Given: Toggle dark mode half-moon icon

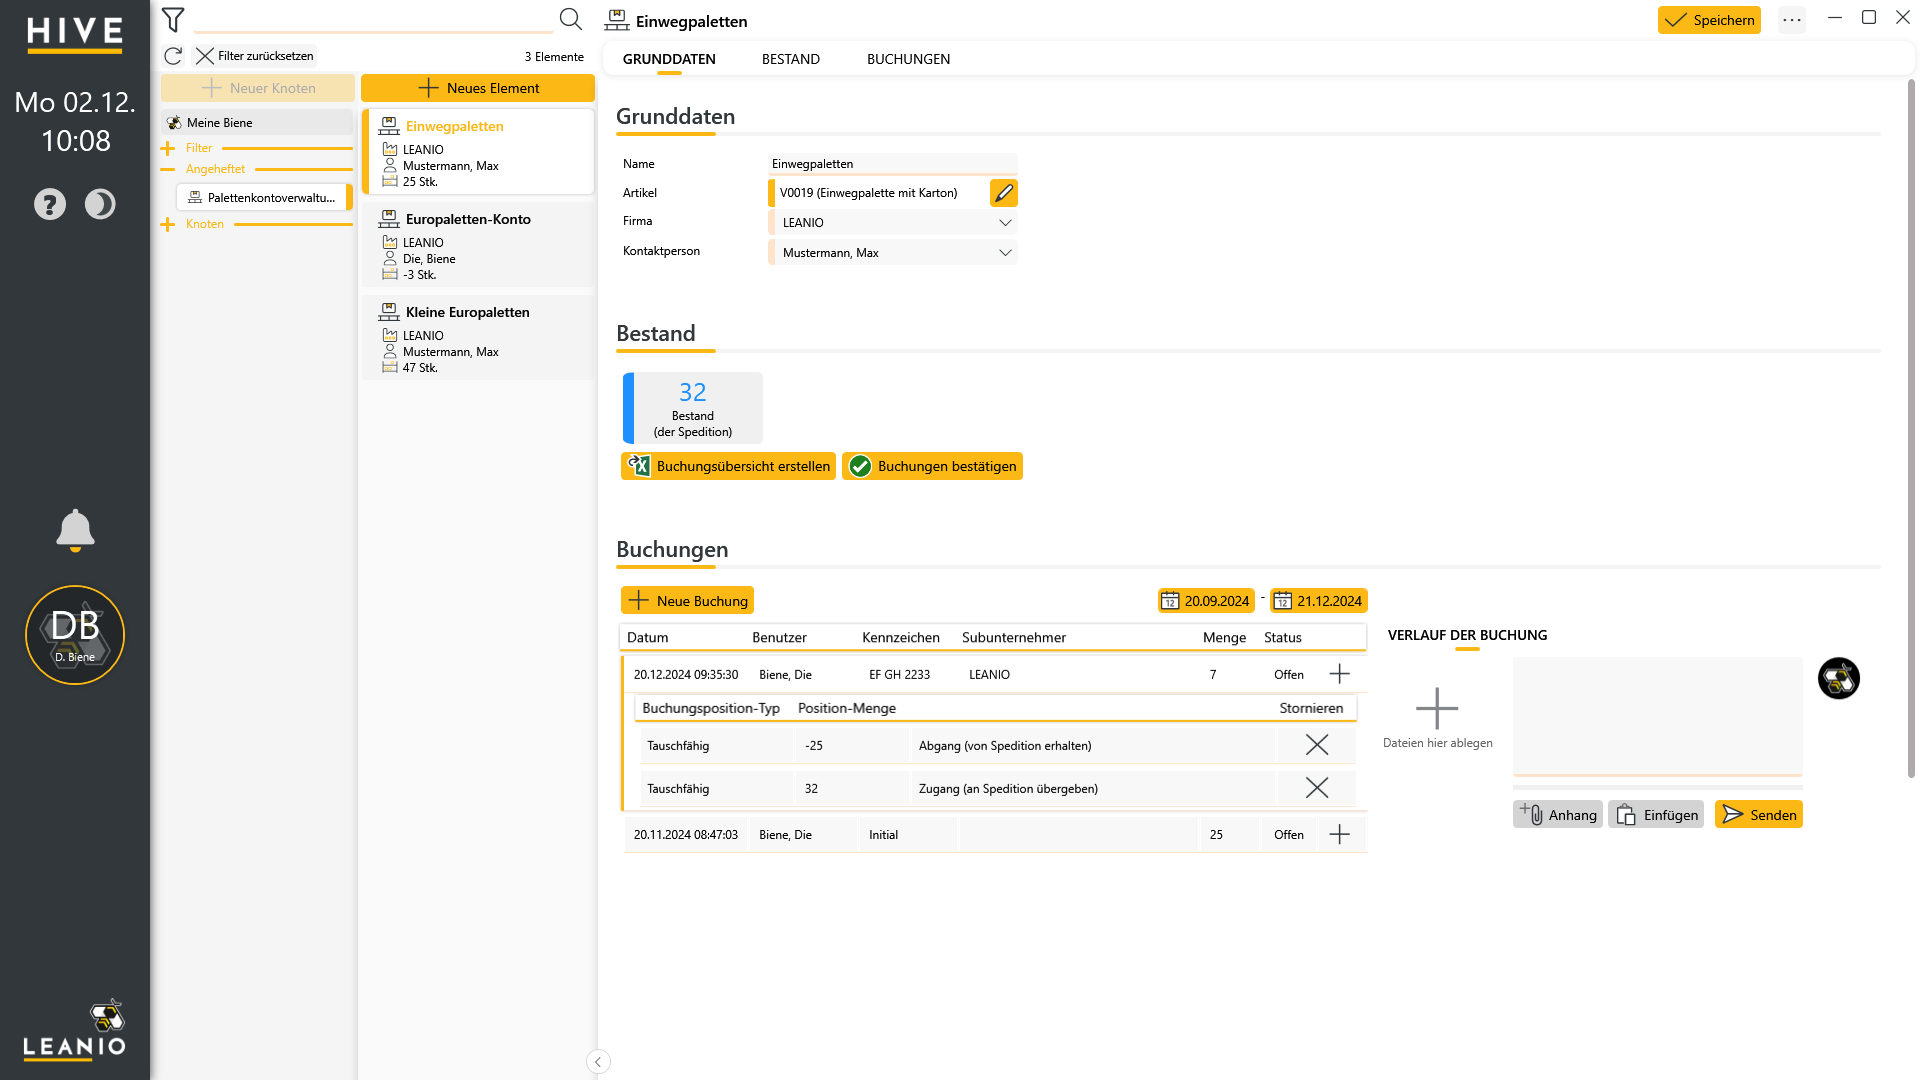Looking at the screenshot, I should pos(100,204).
